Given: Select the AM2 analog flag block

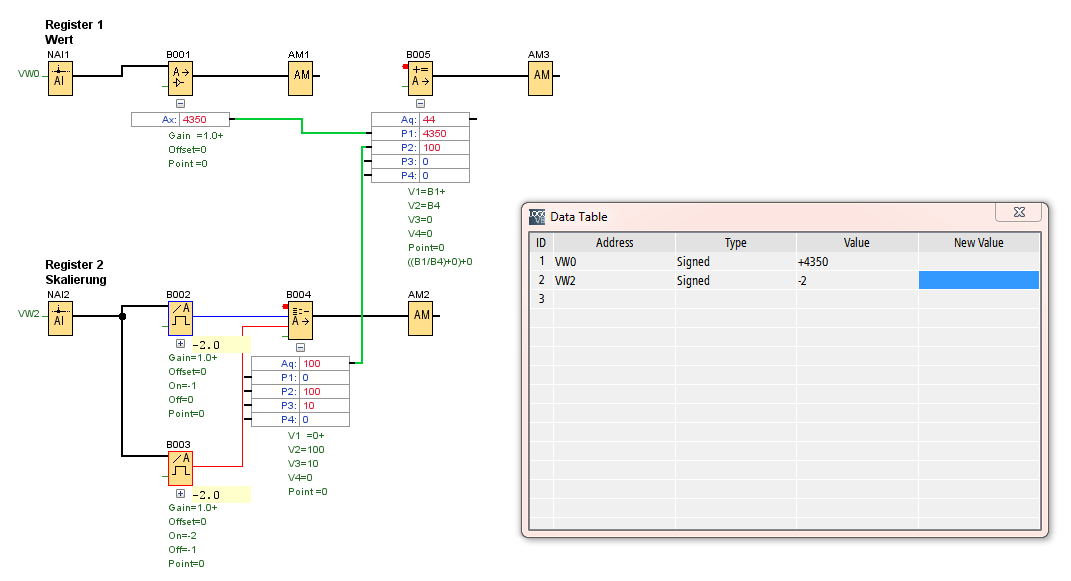Looking at the screenshot, I should pyautogui.click(x=420, y=317).
